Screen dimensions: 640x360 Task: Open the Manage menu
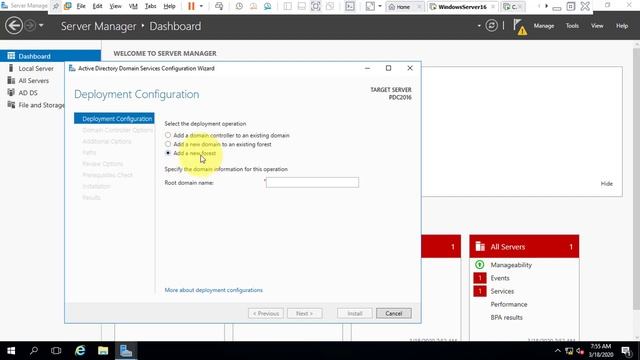tap(544, 26)
